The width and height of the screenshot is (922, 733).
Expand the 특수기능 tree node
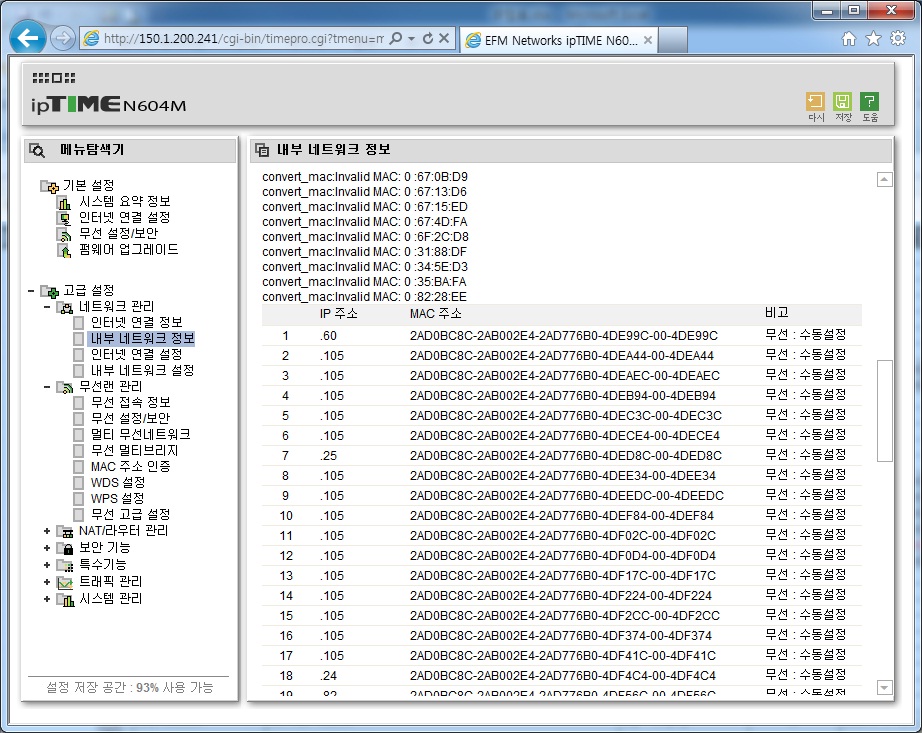click(x=47, y=565)
